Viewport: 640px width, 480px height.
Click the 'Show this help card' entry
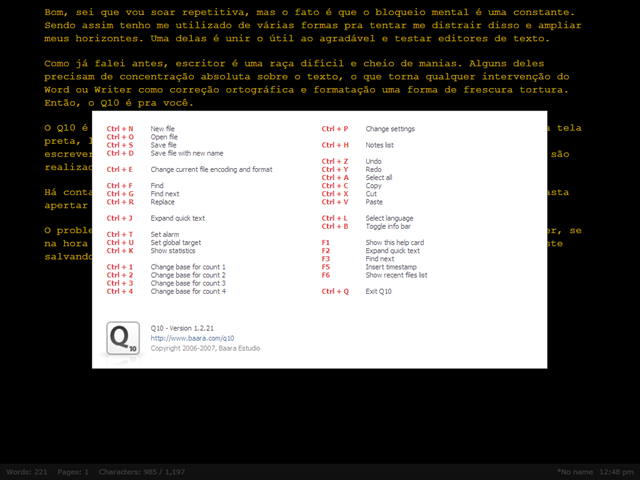tap(395, 242)
